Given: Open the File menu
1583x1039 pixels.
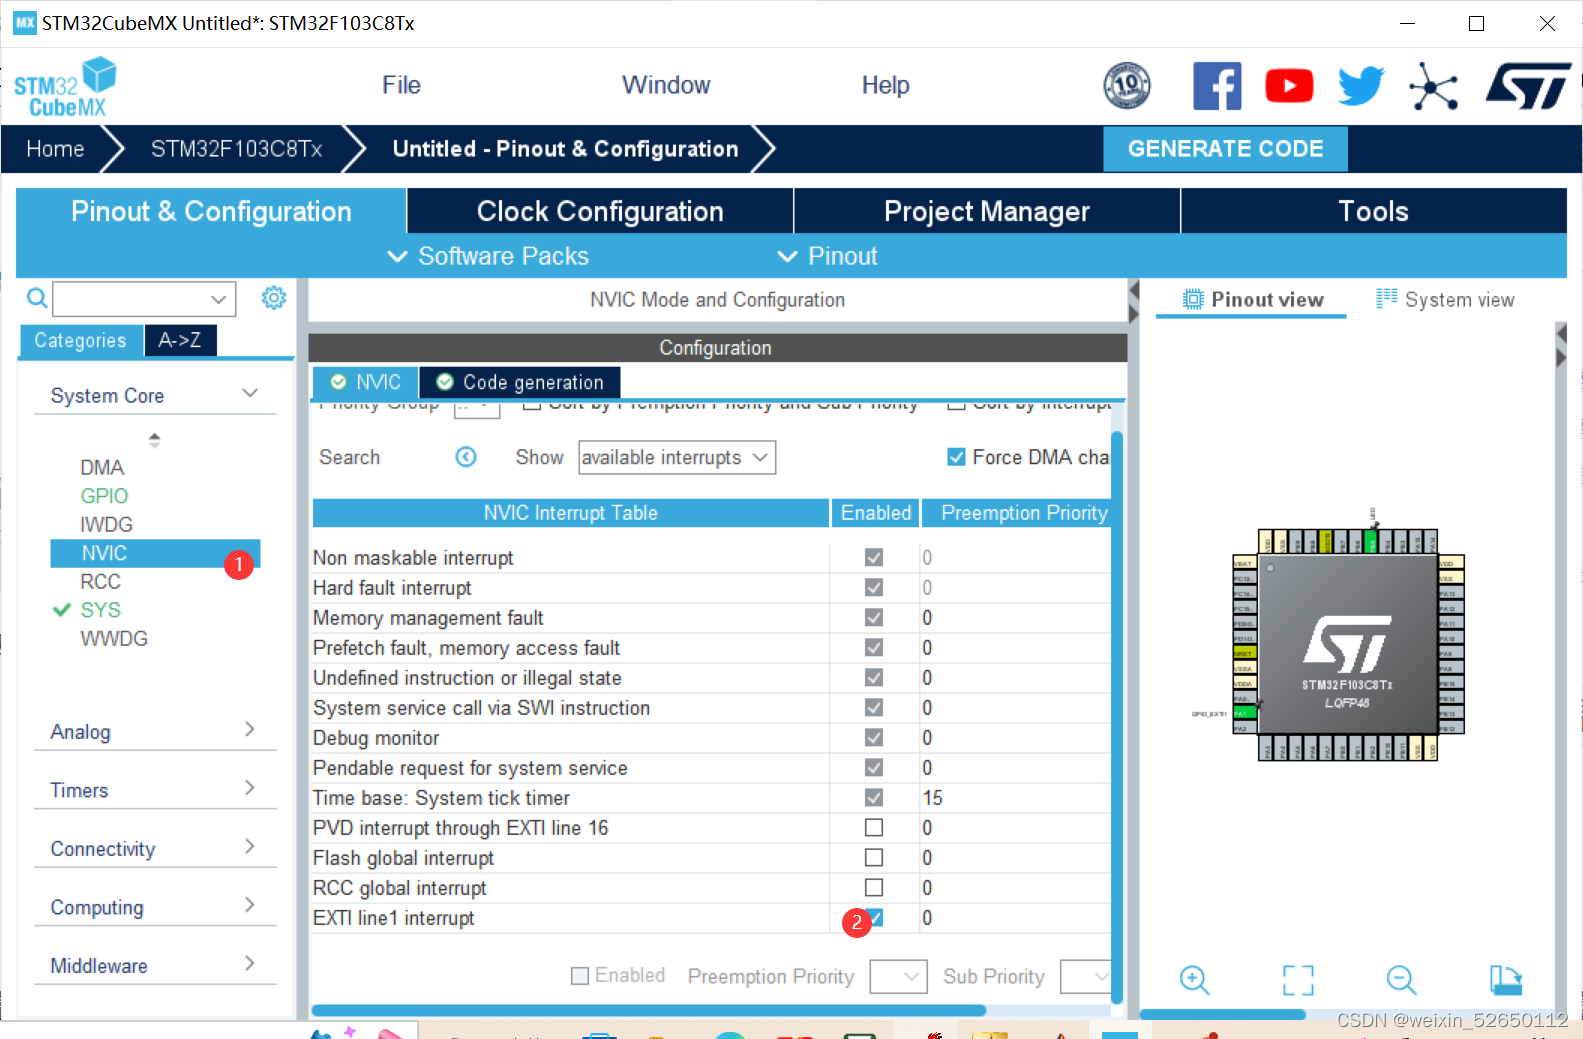Looking at the screenshot, I should pos(401,85).
